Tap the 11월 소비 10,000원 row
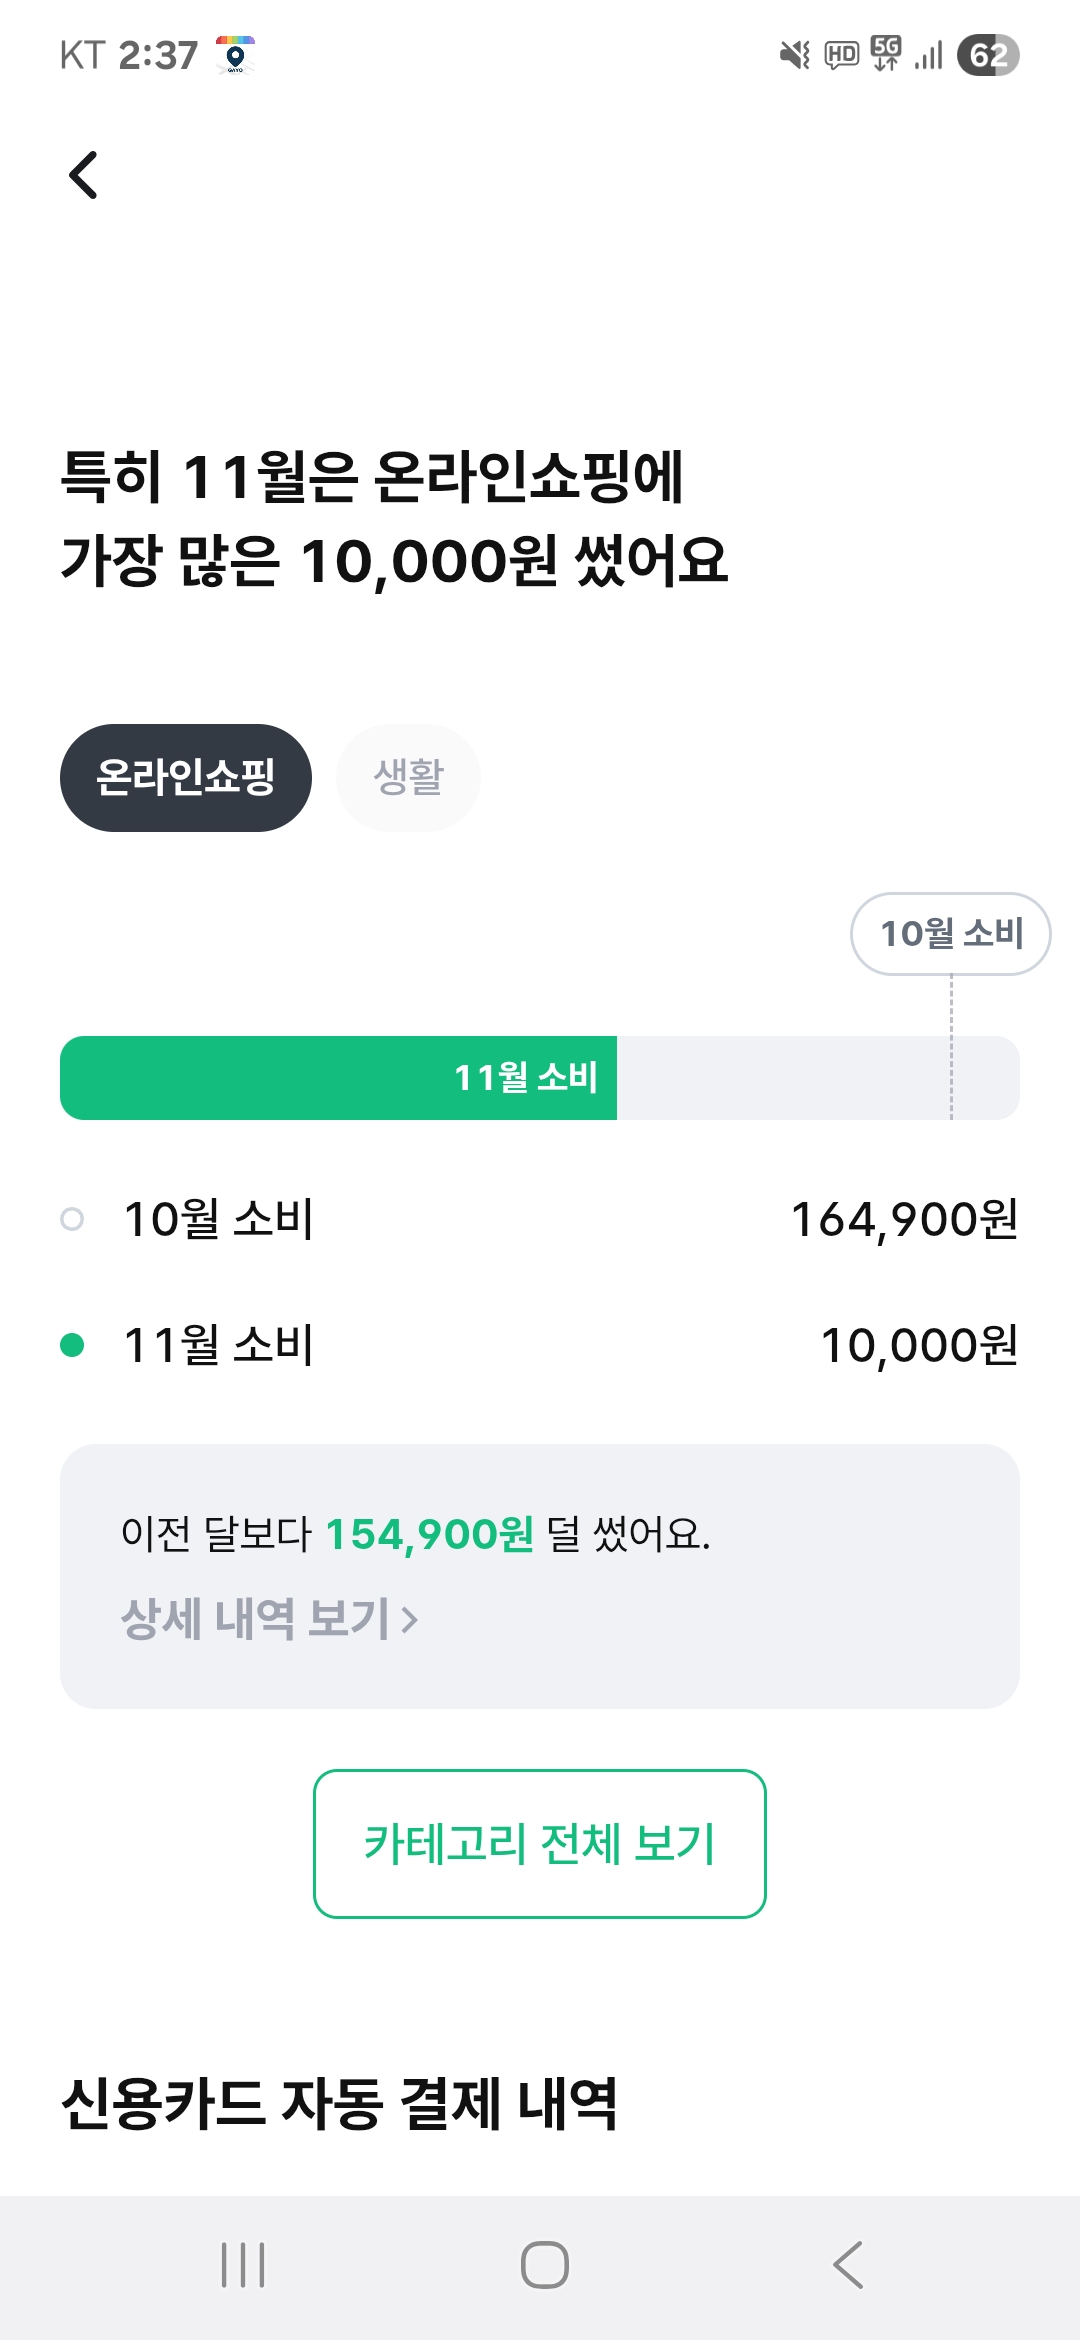 pyautogui.click(x=540, y=1345)
